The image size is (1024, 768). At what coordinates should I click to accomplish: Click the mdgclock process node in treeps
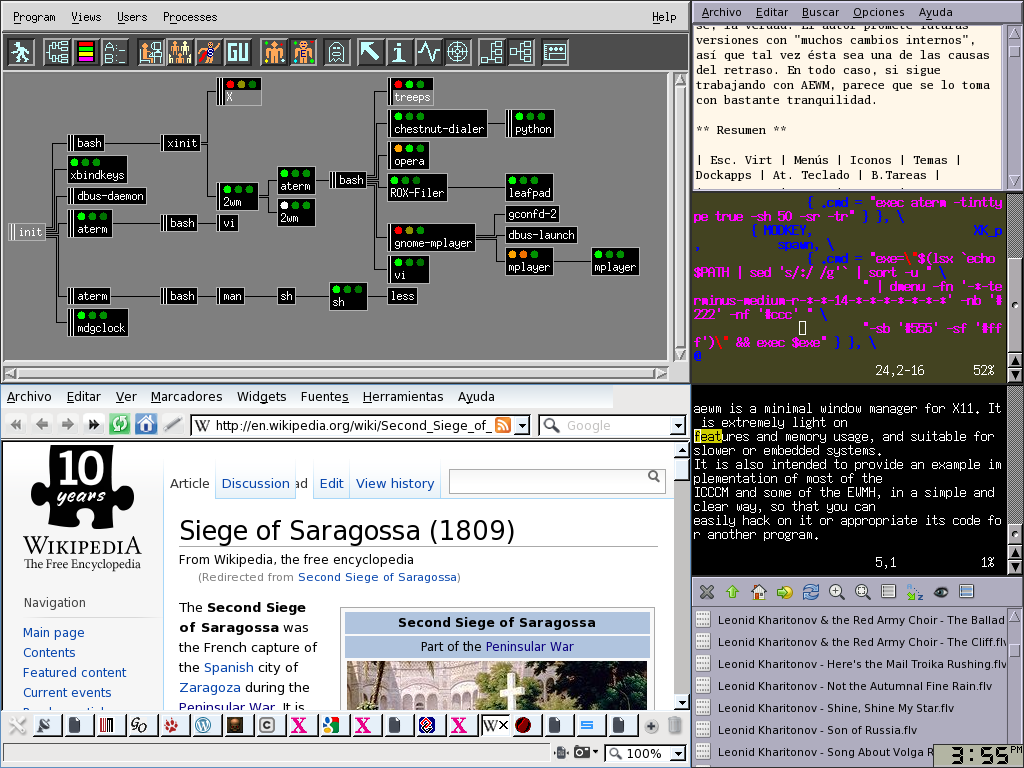[98, 323]
